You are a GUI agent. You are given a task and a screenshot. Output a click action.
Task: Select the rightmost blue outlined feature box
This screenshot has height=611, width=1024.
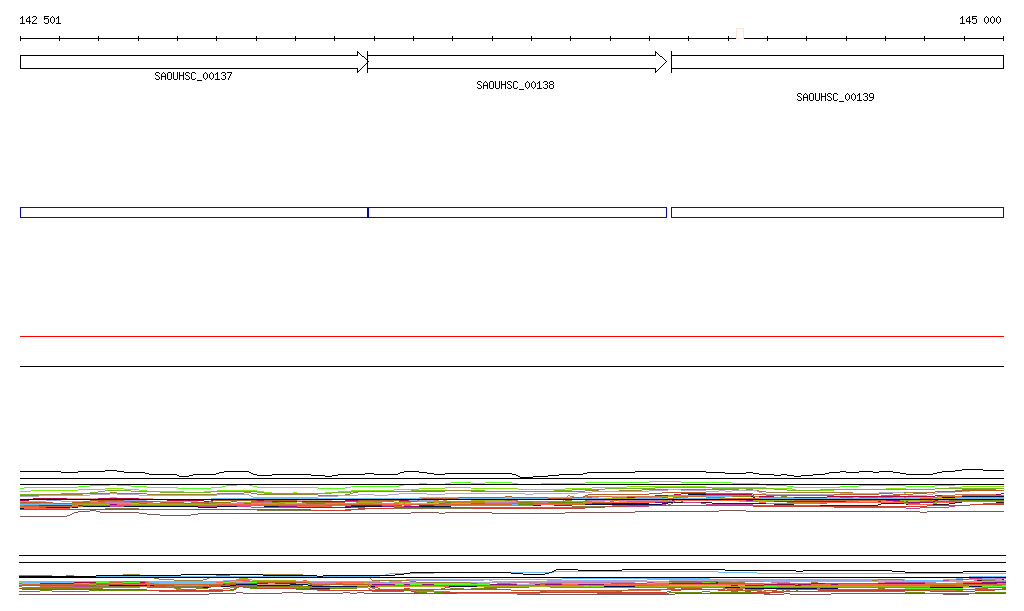click(837, 212)
